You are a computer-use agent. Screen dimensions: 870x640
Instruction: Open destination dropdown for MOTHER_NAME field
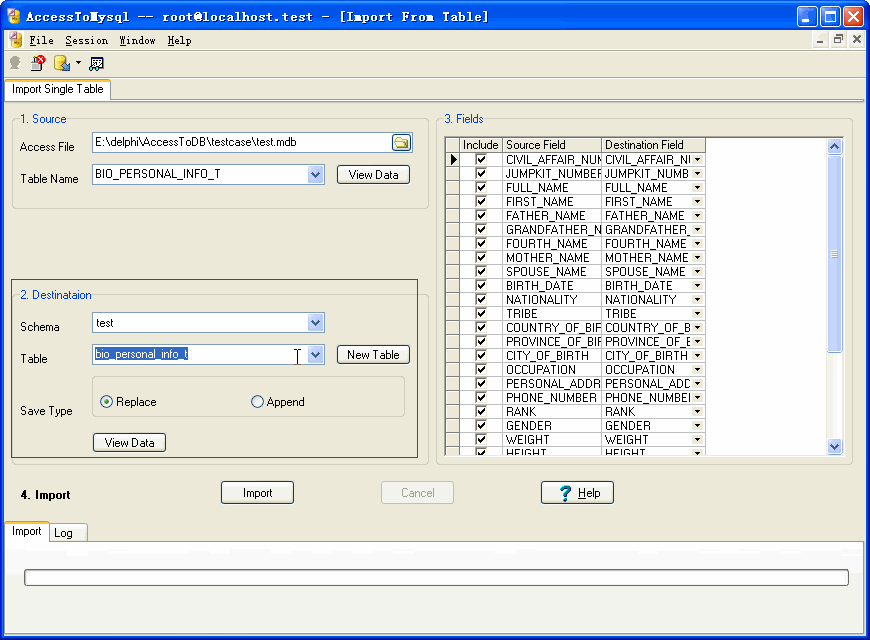[697, 258]
